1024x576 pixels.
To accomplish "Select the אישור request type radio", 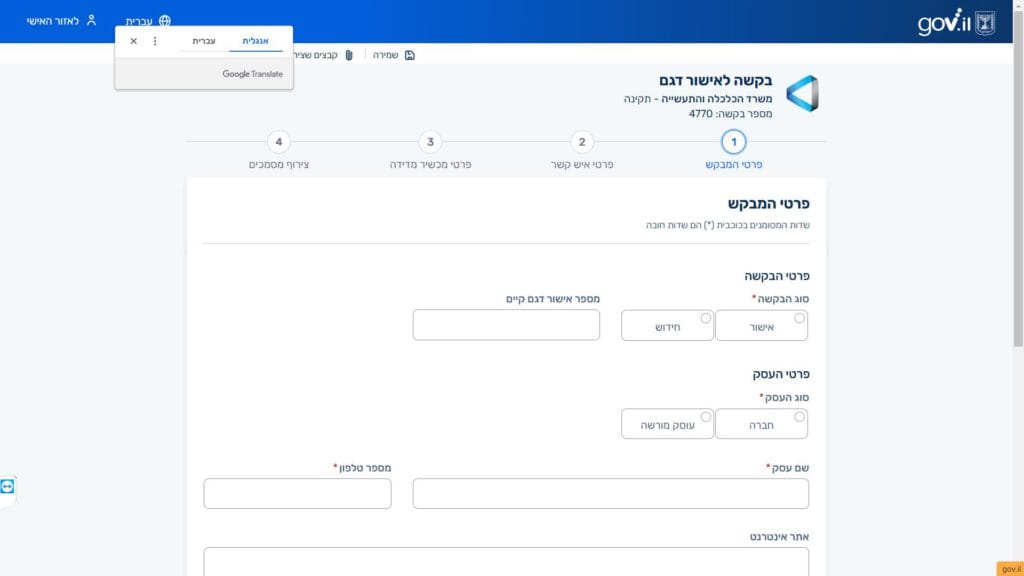I will coord(799,318).
